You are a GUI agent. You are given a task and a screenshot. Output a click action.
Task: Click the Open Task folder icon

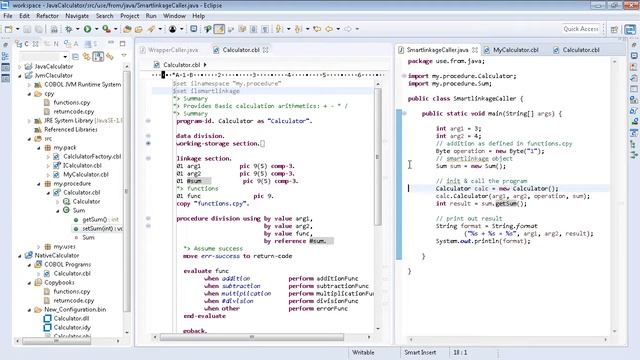tap(139, 29)
